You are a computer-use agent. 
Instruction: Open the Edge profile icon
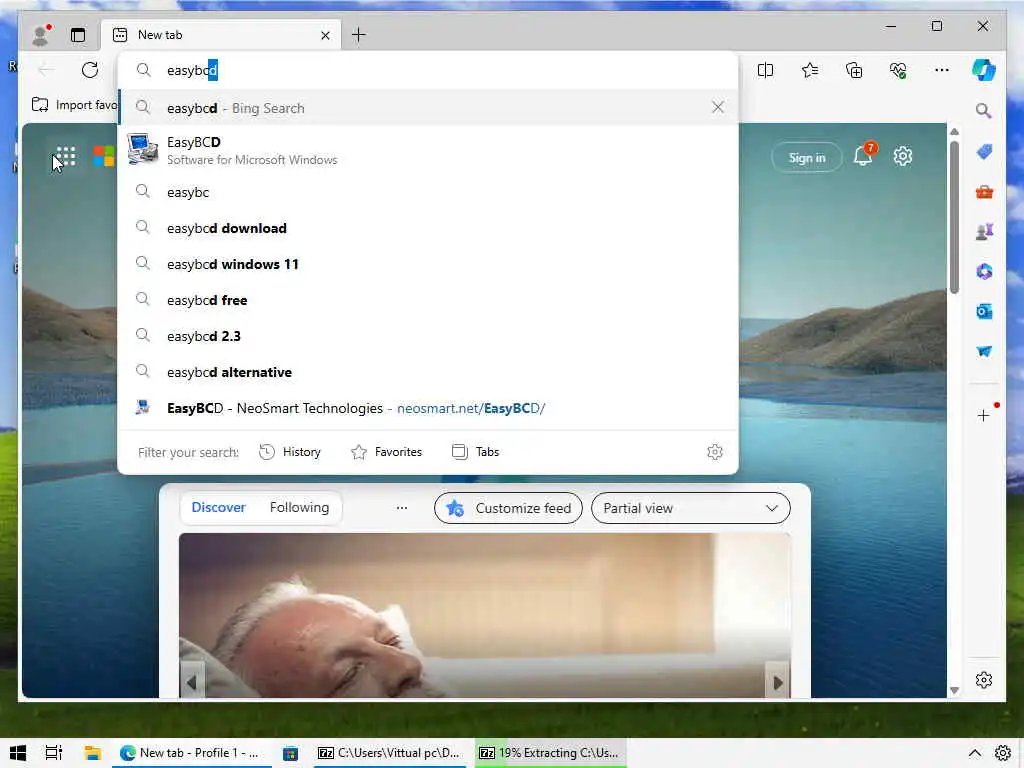pyautogui.click(x=40, y=35)
